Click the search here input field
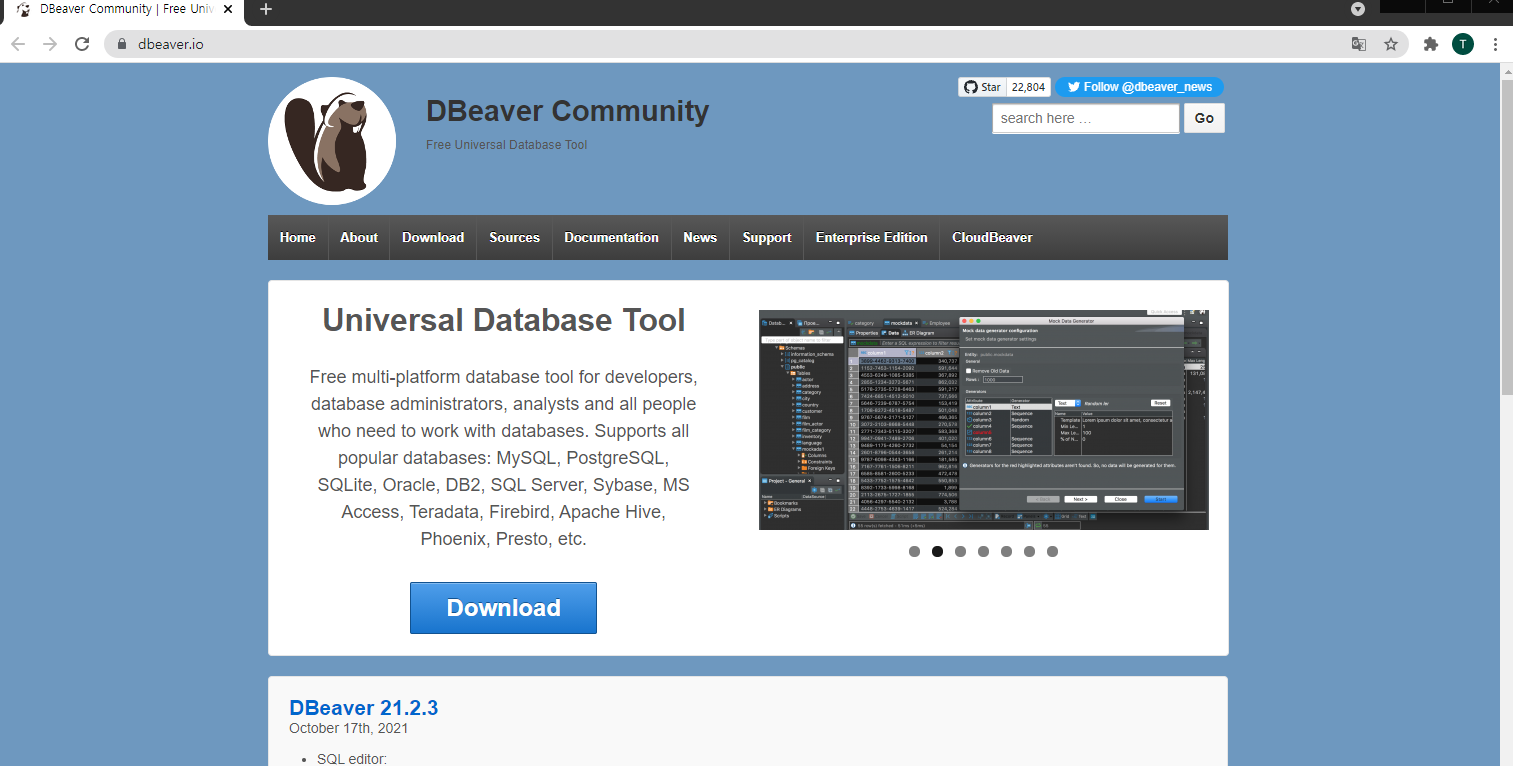Screen dimensions: 1513x766 [x=1086, y=118]
